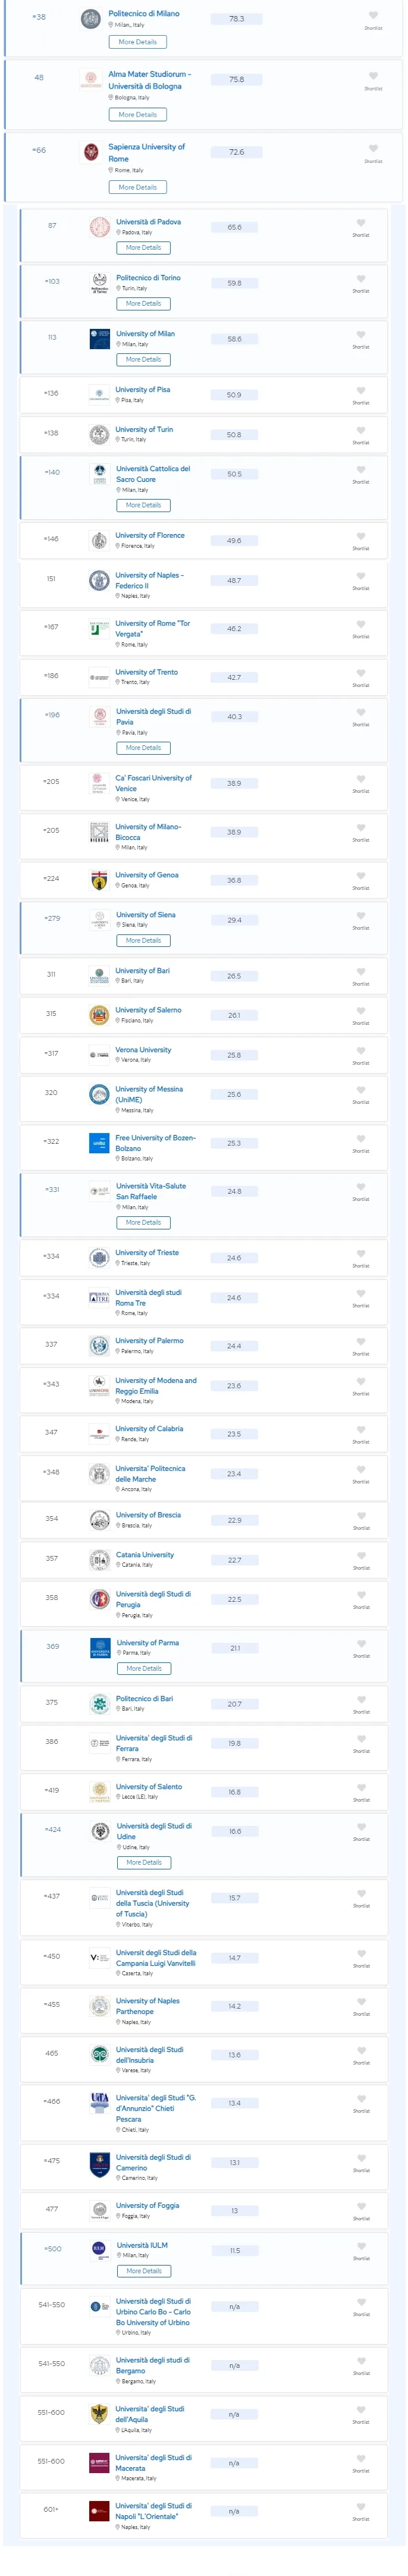The width and height of the screenshot is (408, 2576).
Task: Expand More Details for Politecnico di Milano
Action: tap(138, 42)
